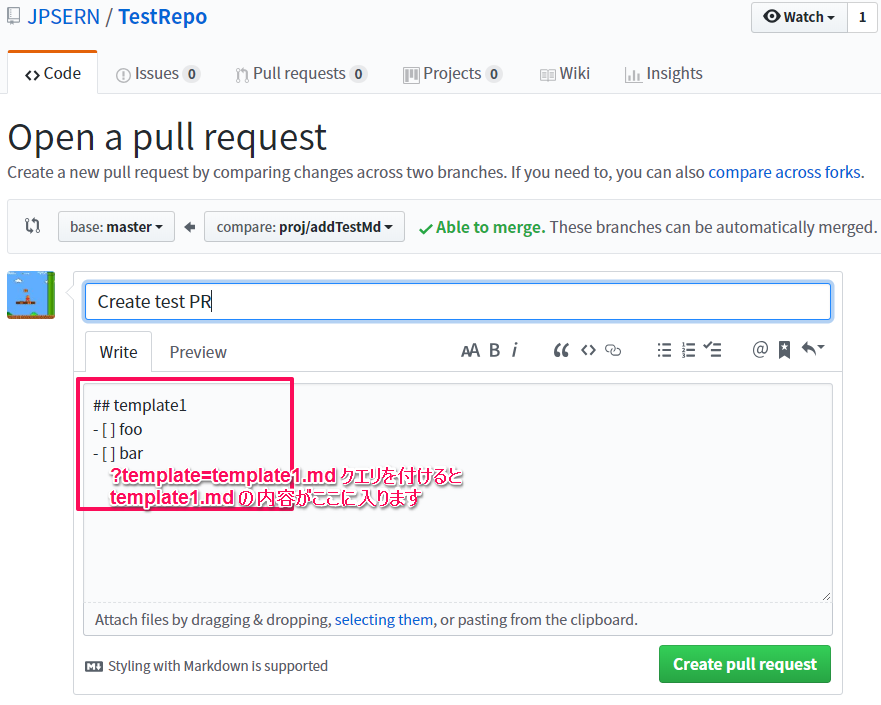Click Styling with Markdown is supported

(x=217, y=666)
